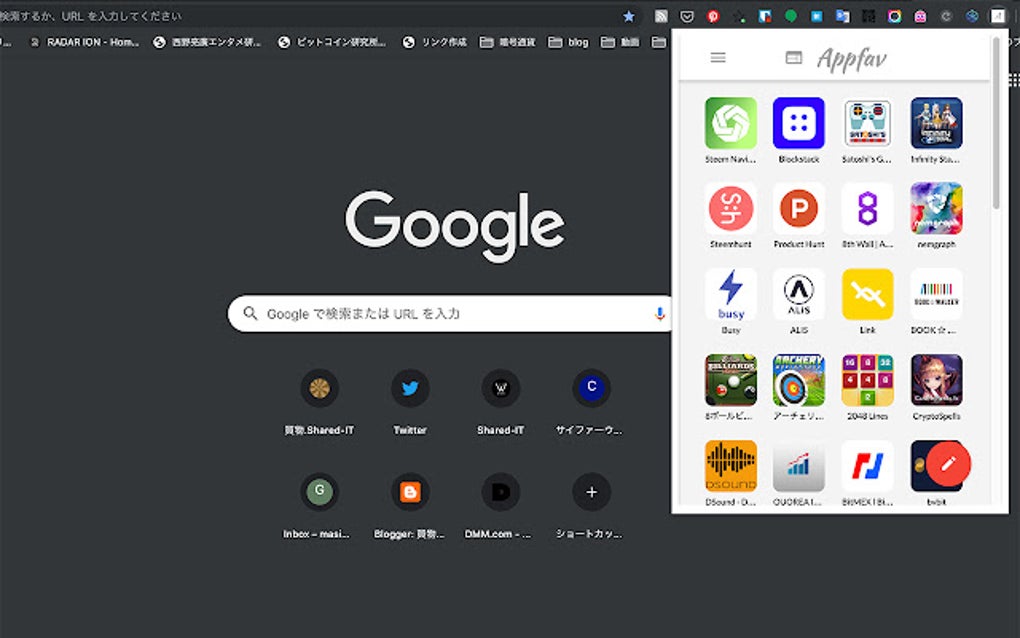Image resolution: width=1020 pixels, height=638 pixels.
Task: Open the リンク作成 bookmark
Action: [x=435, y=42]
